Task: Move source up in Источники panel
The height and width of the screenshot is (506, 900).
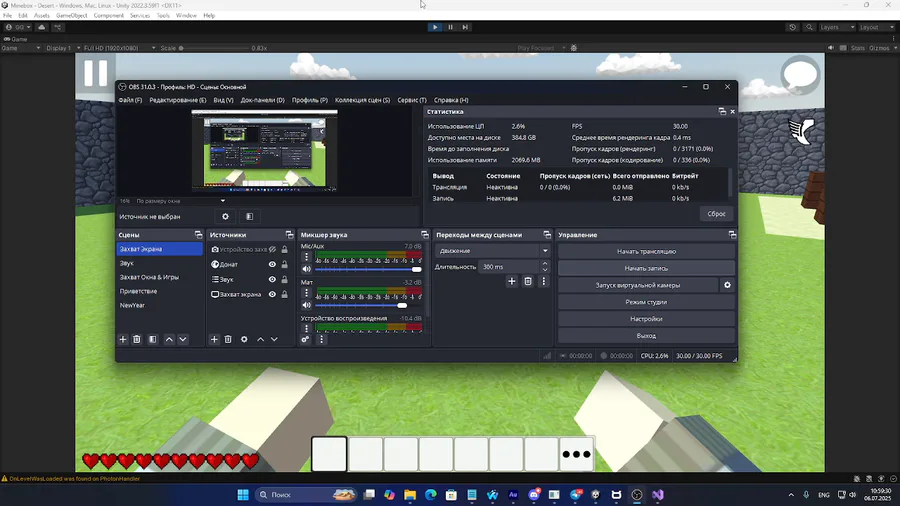Action: 260,340
